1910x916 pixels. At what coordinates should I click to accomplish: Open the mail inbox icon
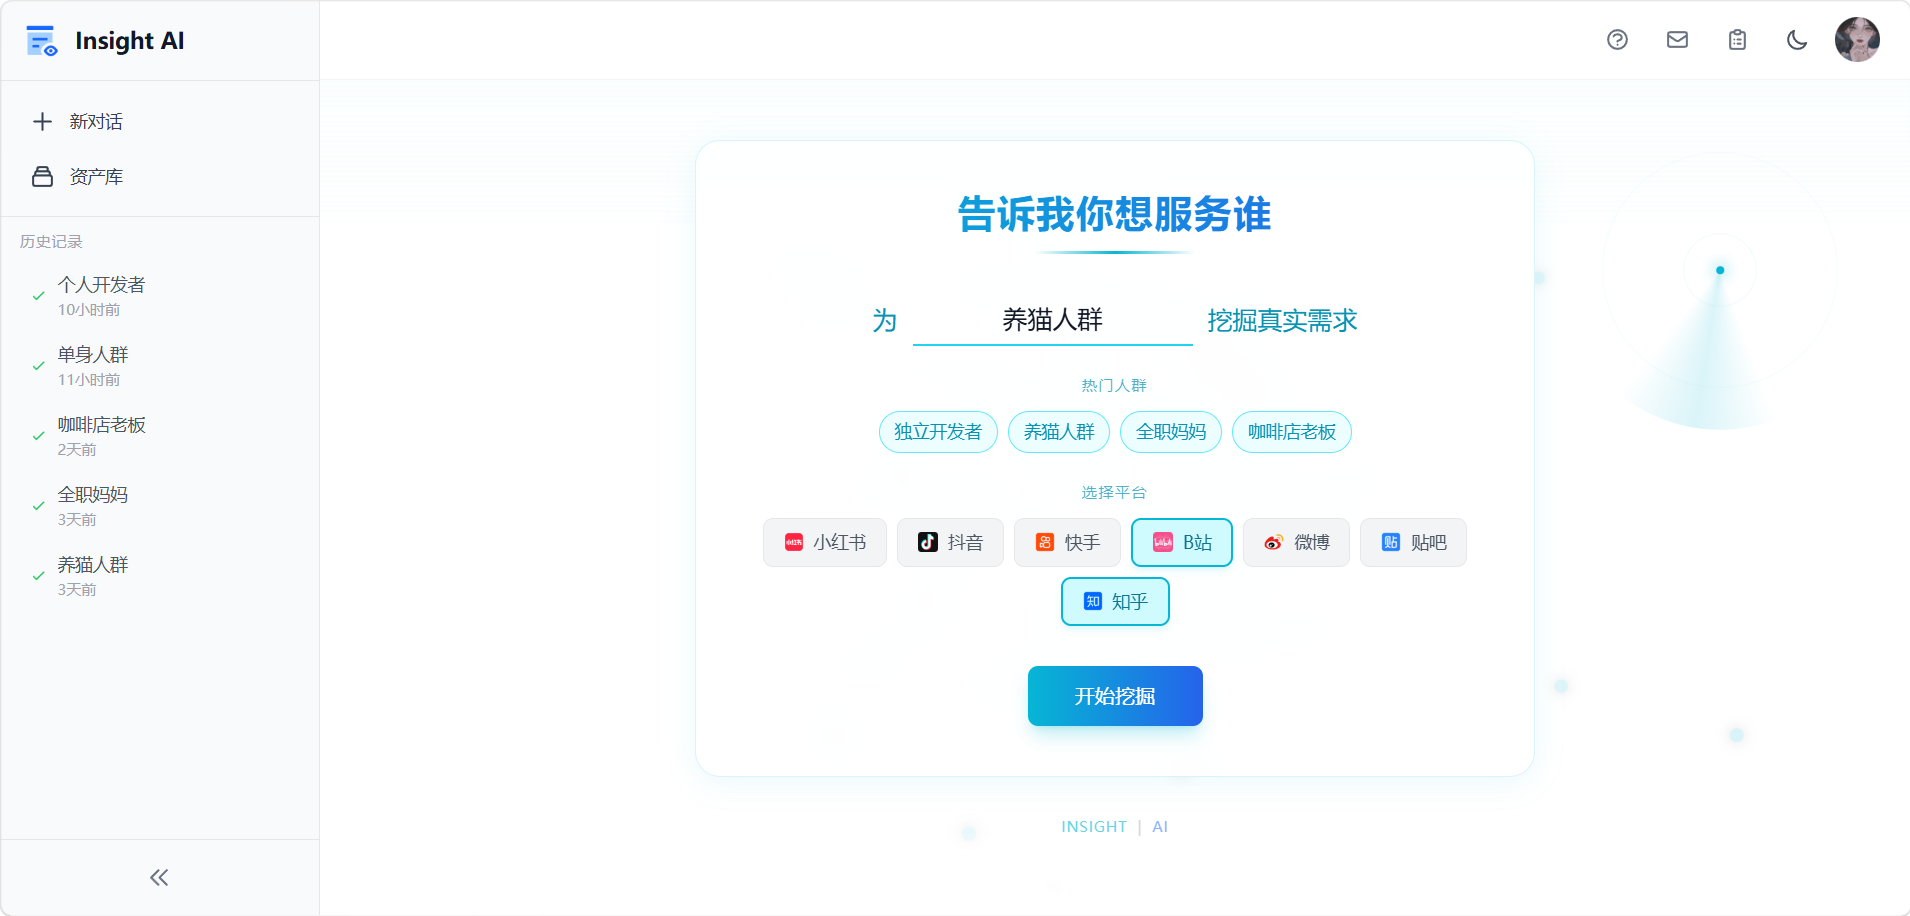point(1677,40)
